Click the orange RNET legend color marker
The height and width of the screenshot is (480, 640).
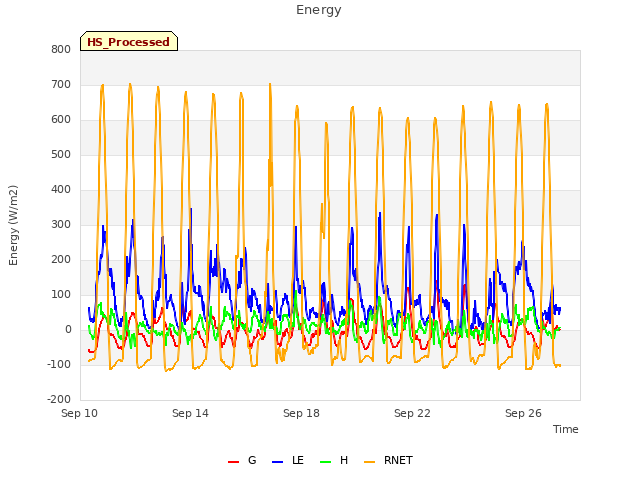369,462
